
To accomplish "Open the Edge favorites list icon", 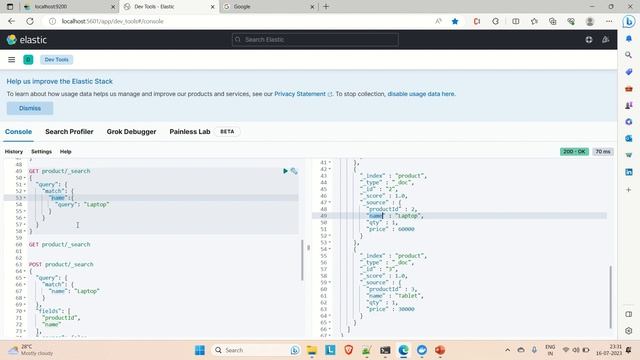I will (x=534, y=21).
